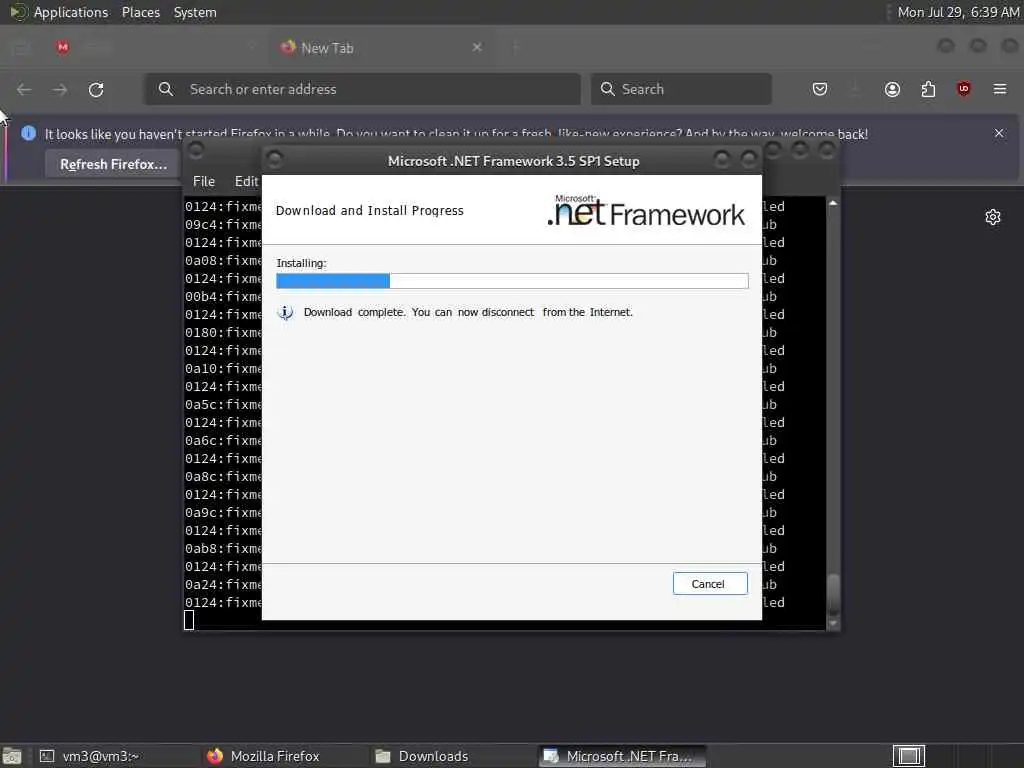Dismiss the Firefox notification bar

click(x=999, y=133)
